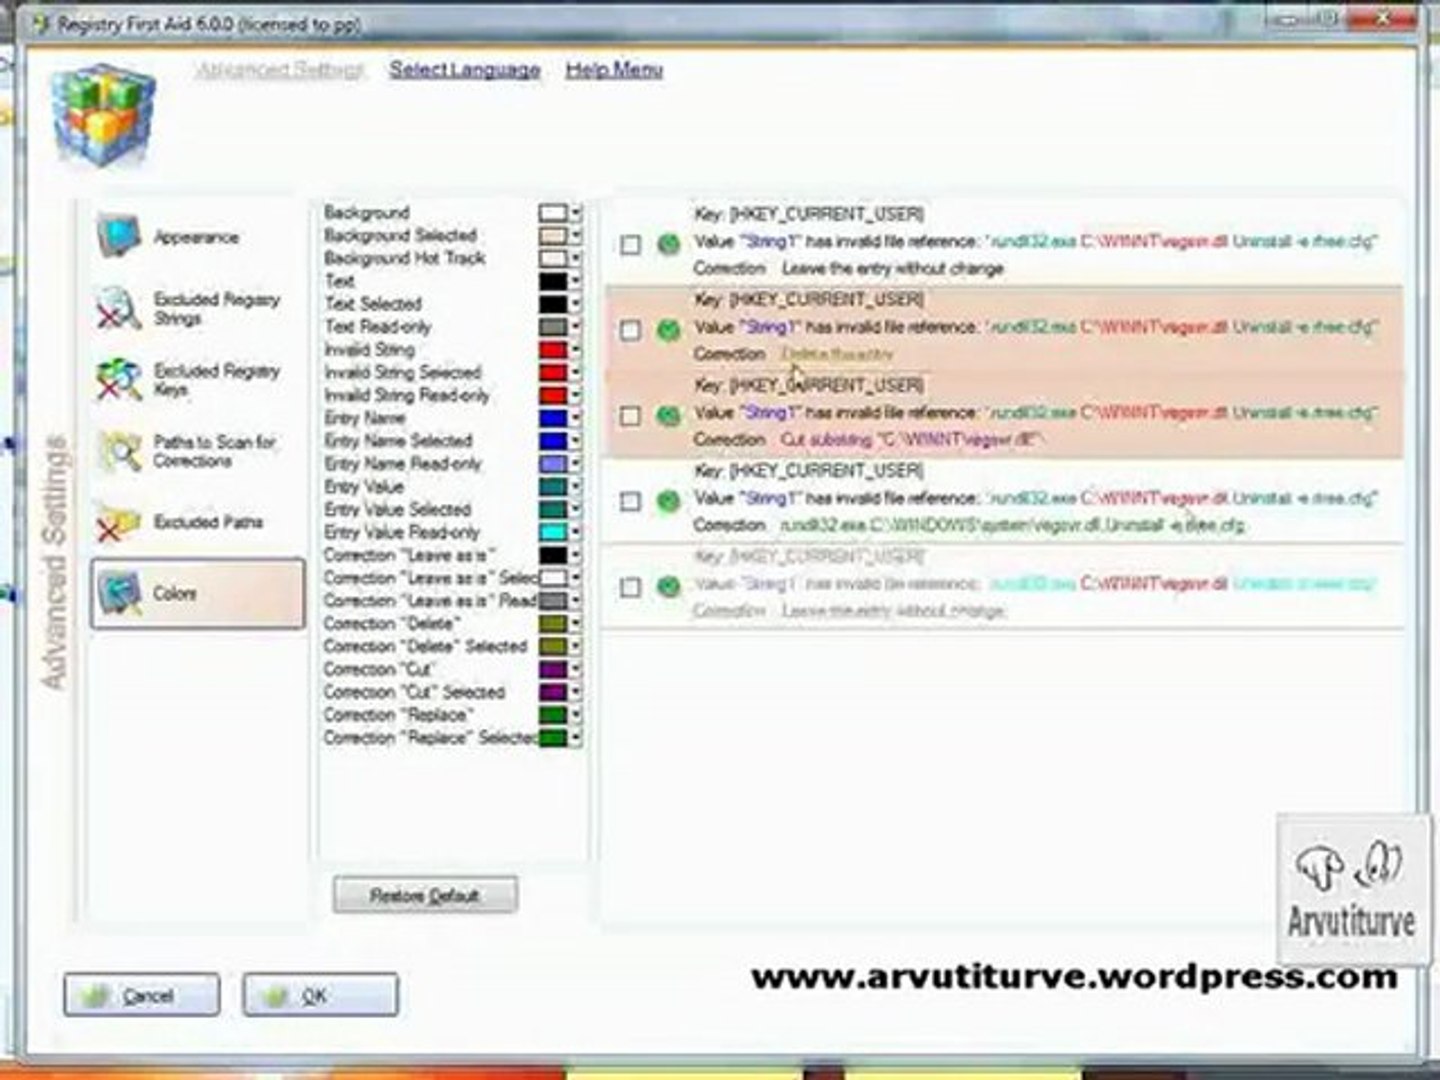
Task: Open Invalid String Read-only dropdown arrow
Action: pos(575,396)
